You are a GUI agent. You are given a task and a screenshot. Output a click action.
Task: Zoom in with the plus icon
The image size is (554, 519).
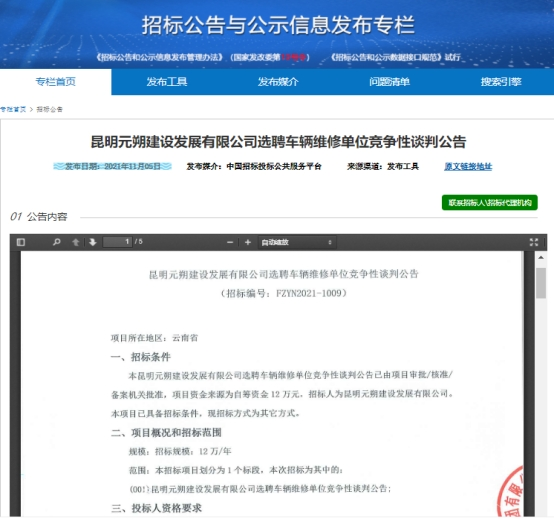click(x=248, y=242)
